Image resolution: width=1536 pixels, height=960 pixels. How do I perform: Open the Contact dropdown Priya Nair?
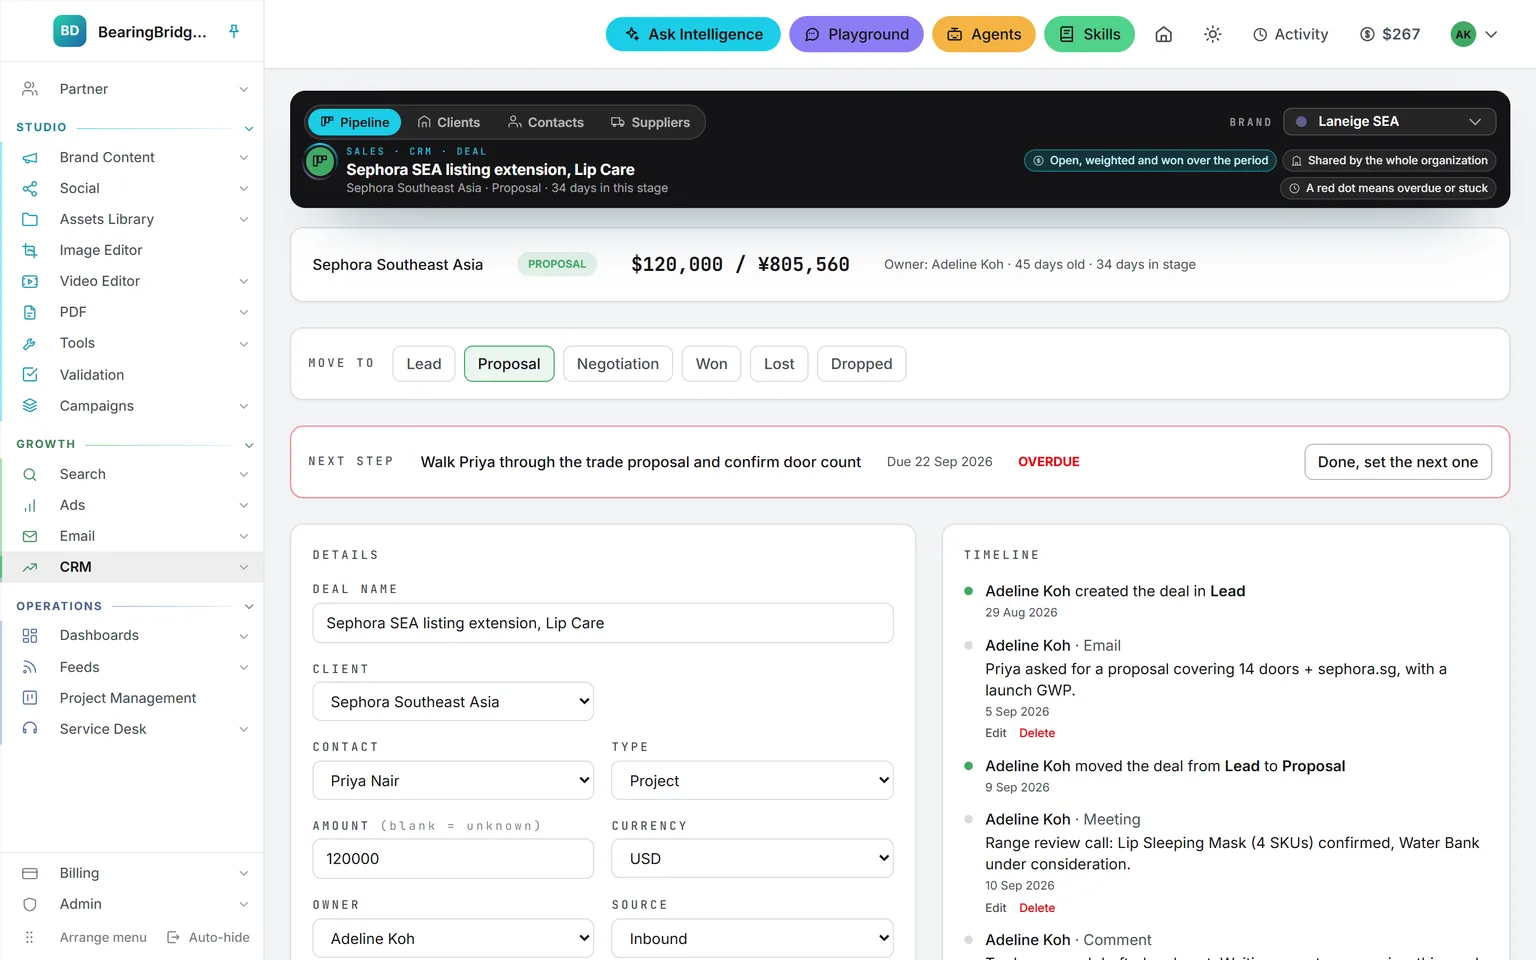pos(453,781)
